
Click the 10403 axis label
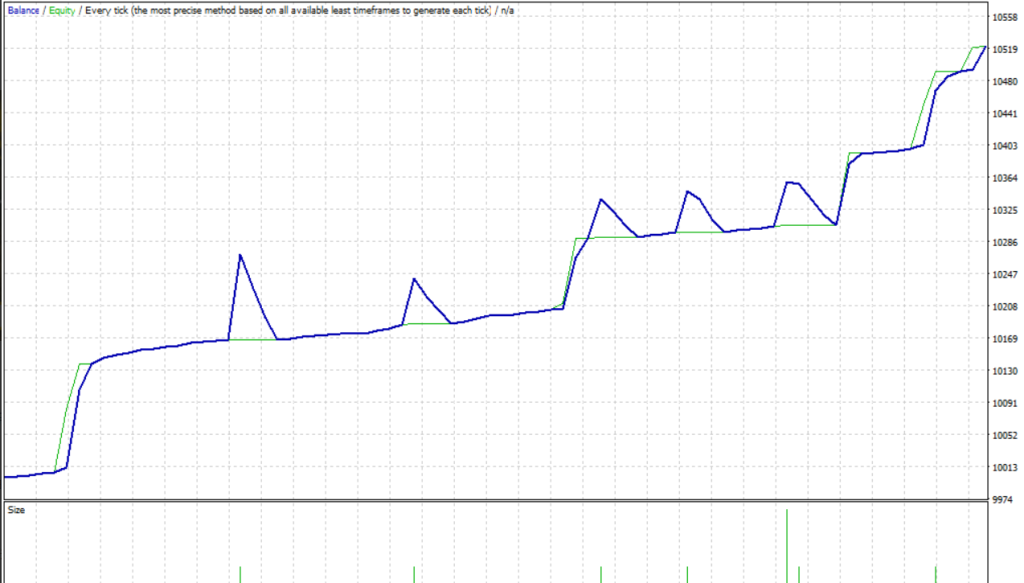coord(1005,147)
